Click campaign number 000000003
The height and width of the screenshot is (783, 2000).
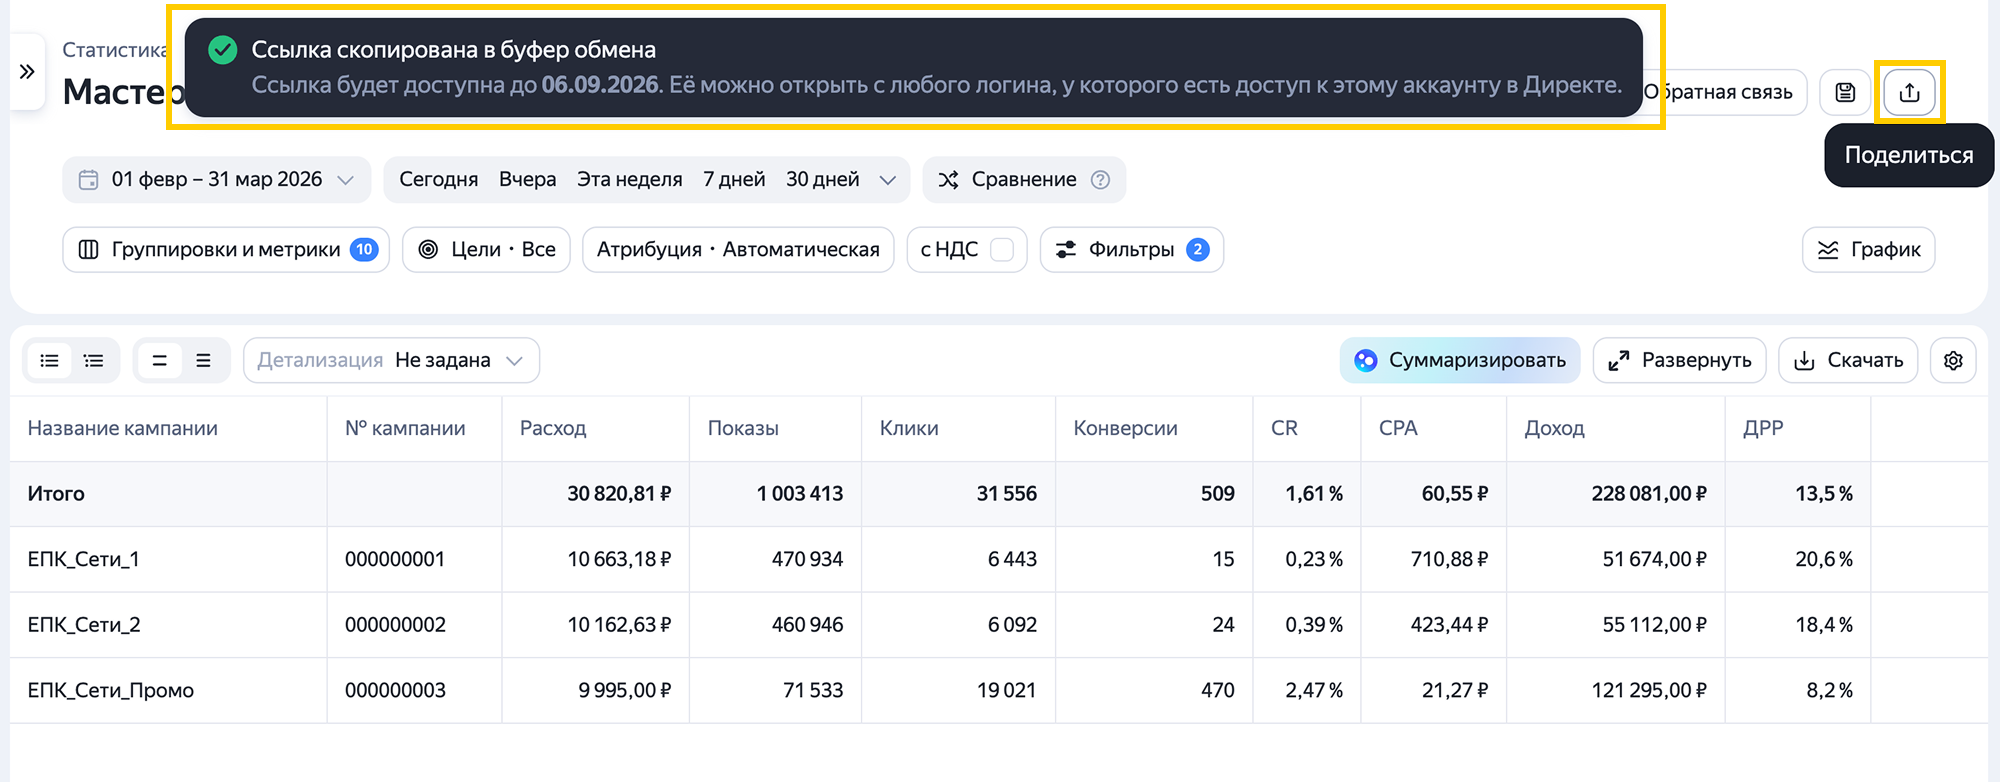[395, 691]
